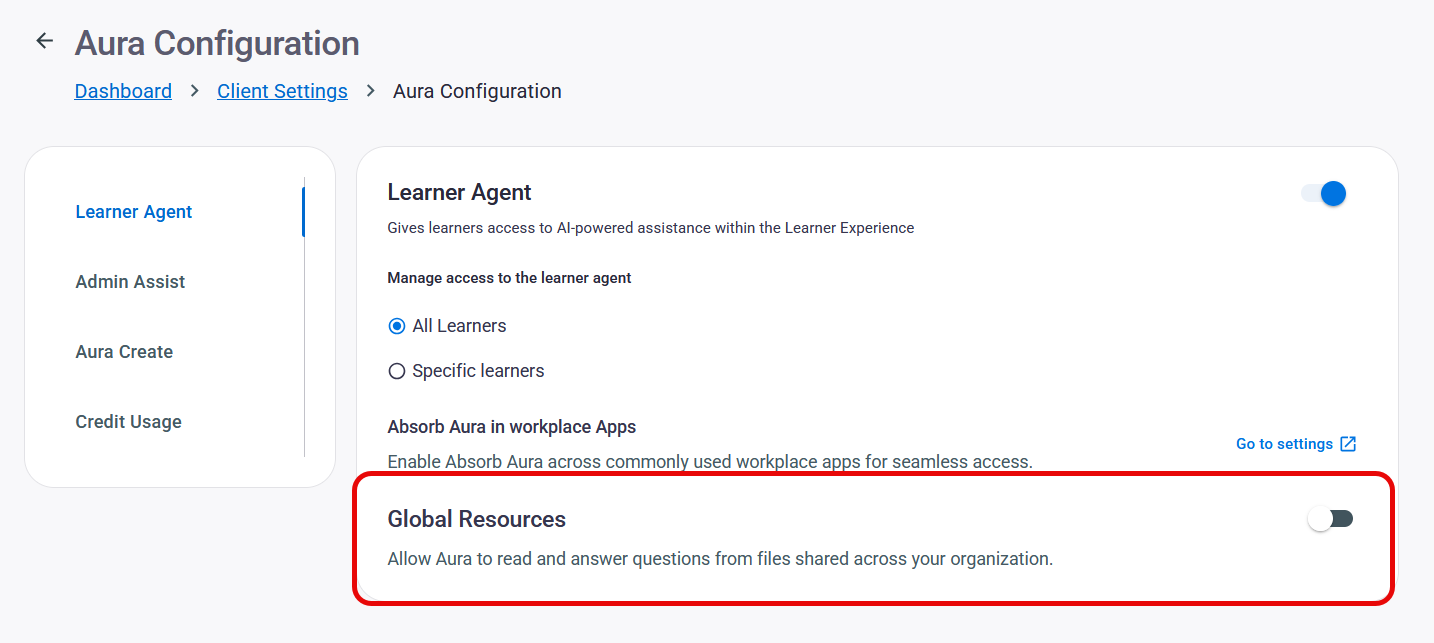Click the Enable Absorb Aura across description
The width and height of the screenshot is (1434, 643).
pos(709,462)
